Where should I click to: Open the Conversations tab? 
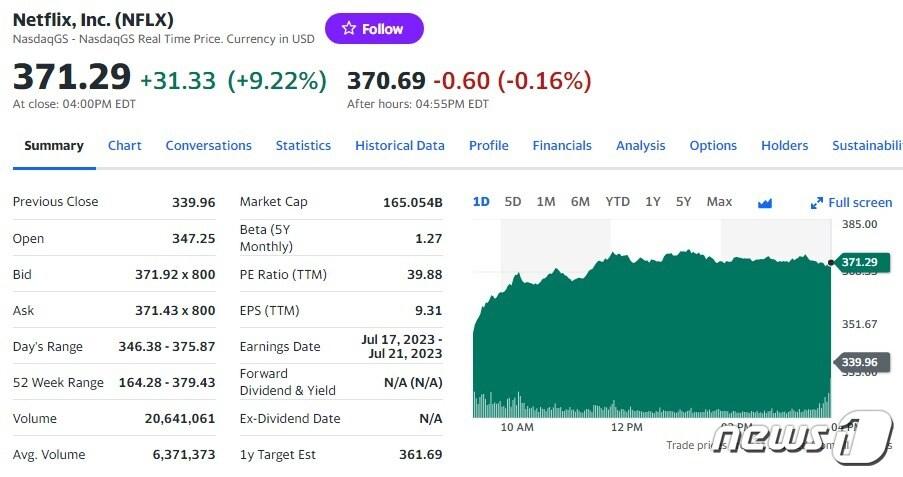tap(208, 146)
